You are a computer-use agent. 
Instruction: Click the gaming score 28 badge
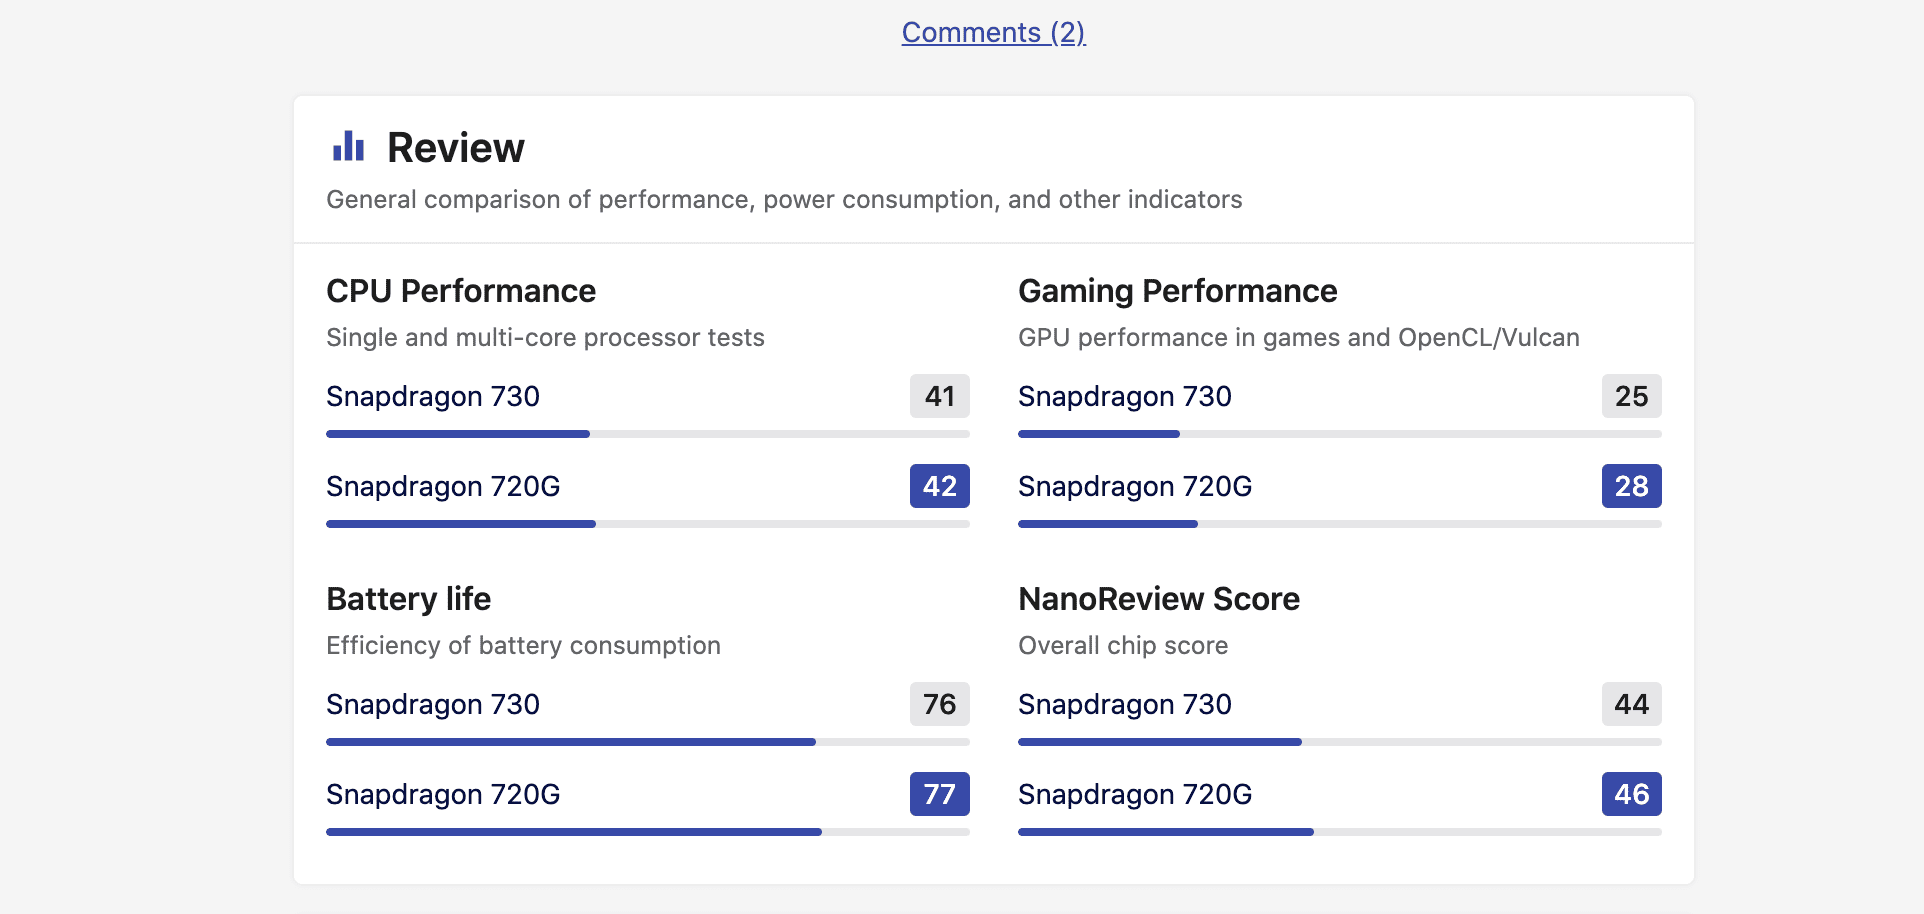1631,486
